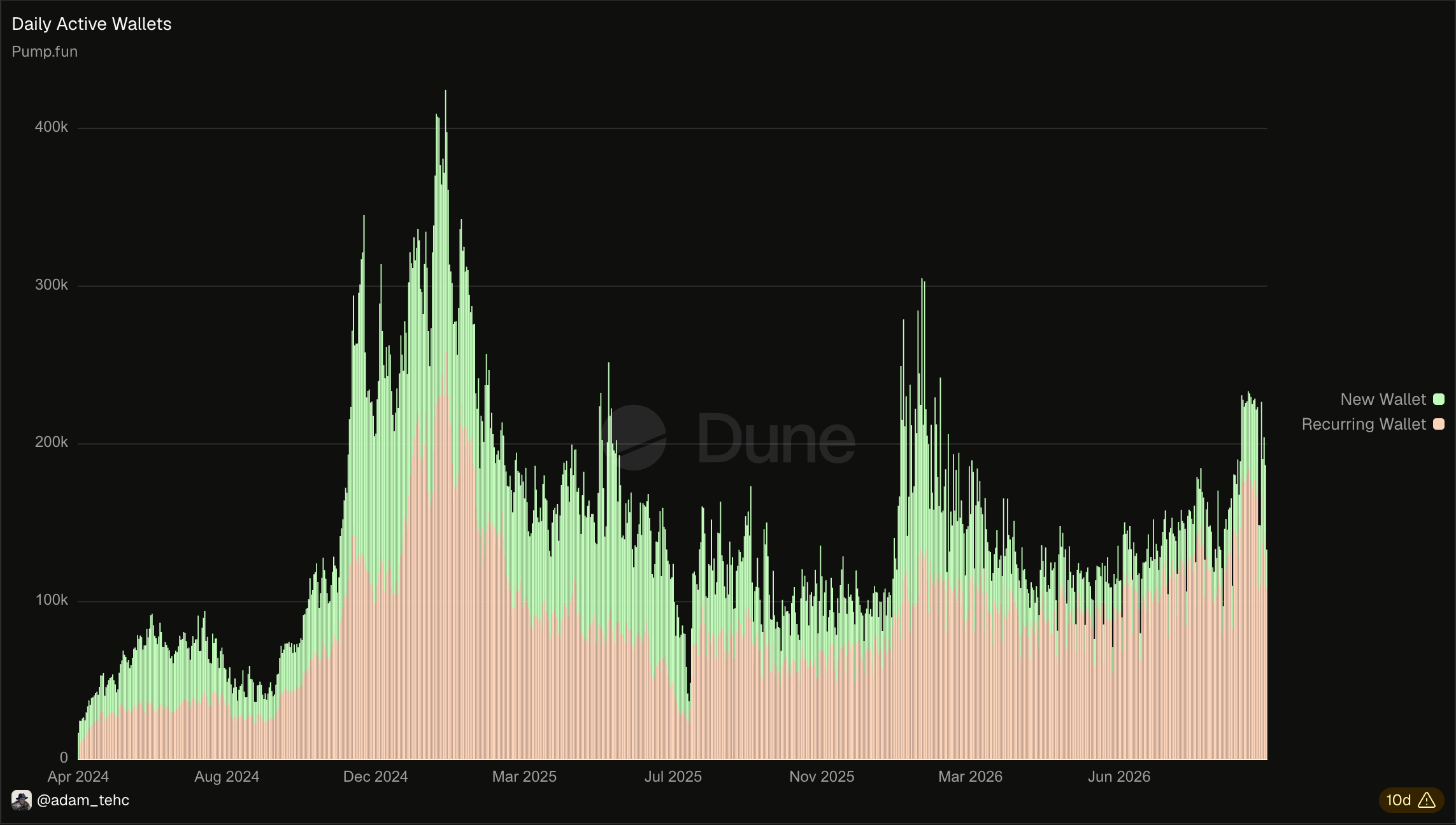Toggle the Recurring Wallet legend entry
This screenshot has height=825, width=1456.
[1373, 424]
